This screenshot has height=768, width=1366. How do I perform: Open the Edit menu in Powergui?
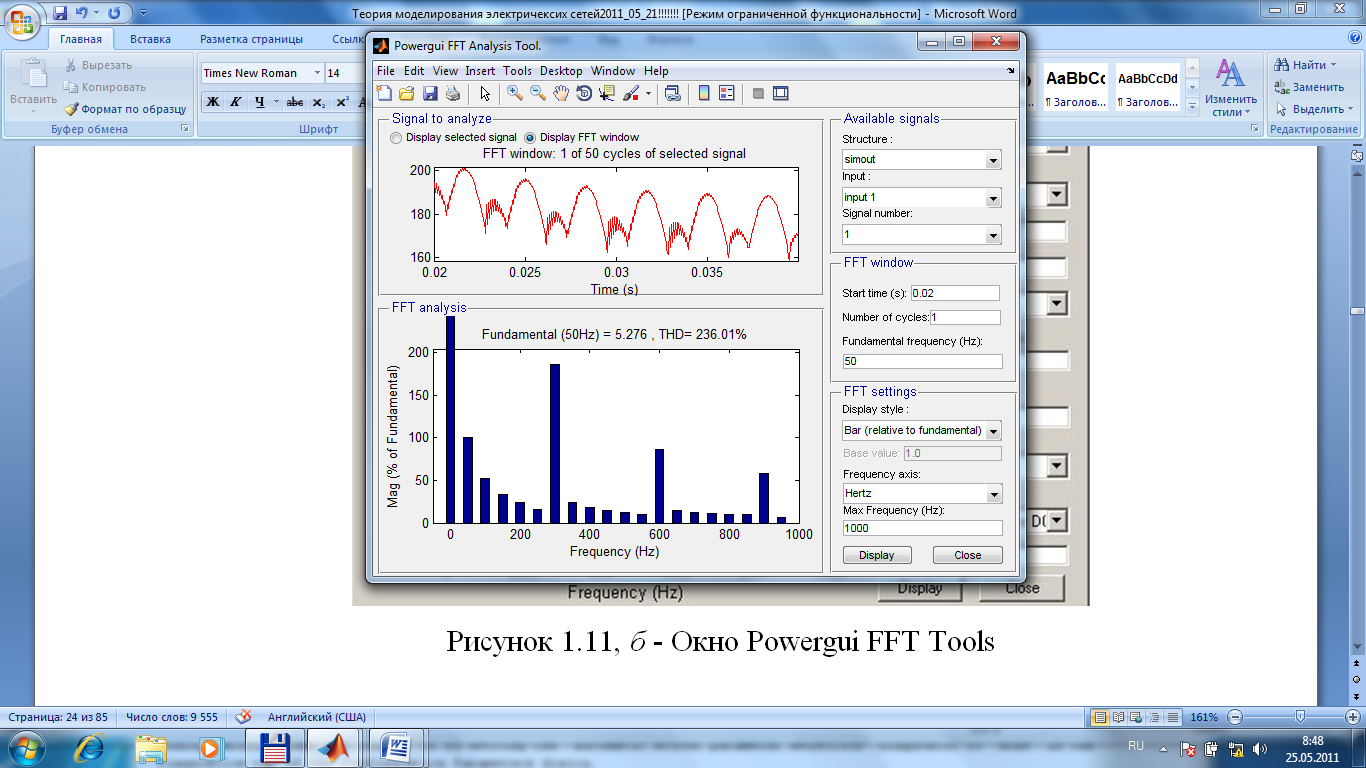point(414,71)
